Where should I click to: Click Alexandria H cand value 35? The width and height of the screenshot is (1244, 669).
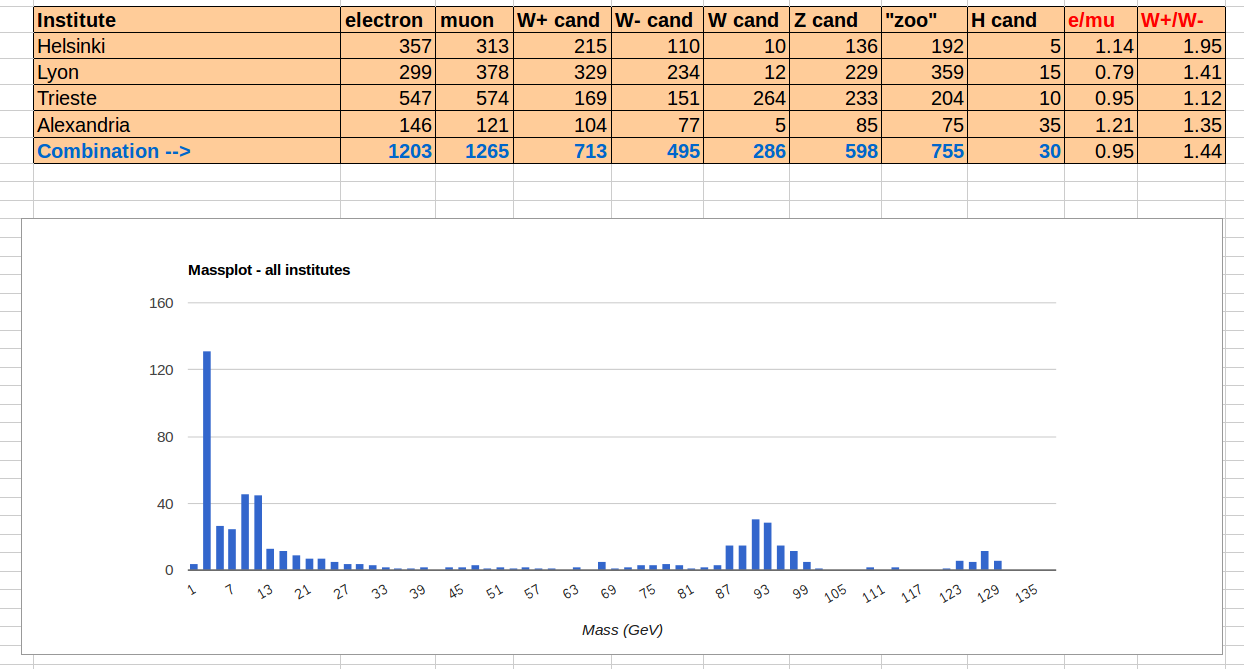(1016, 125)
